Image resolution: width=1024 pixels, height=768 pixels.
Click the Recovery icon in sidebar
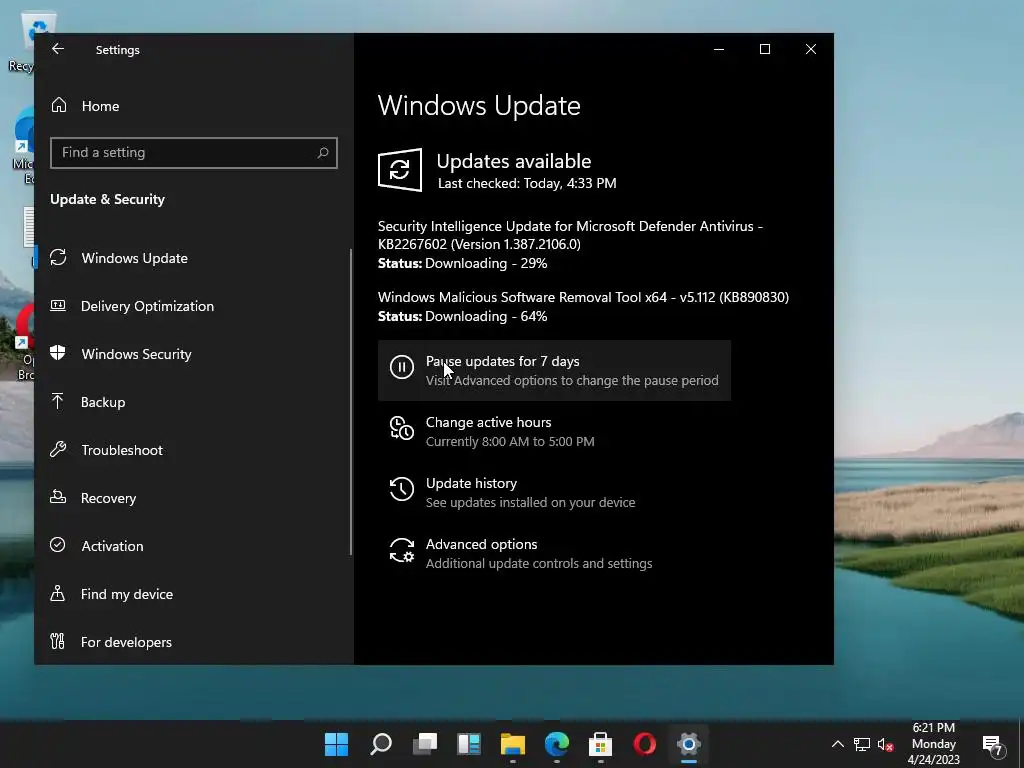(58, 497)
